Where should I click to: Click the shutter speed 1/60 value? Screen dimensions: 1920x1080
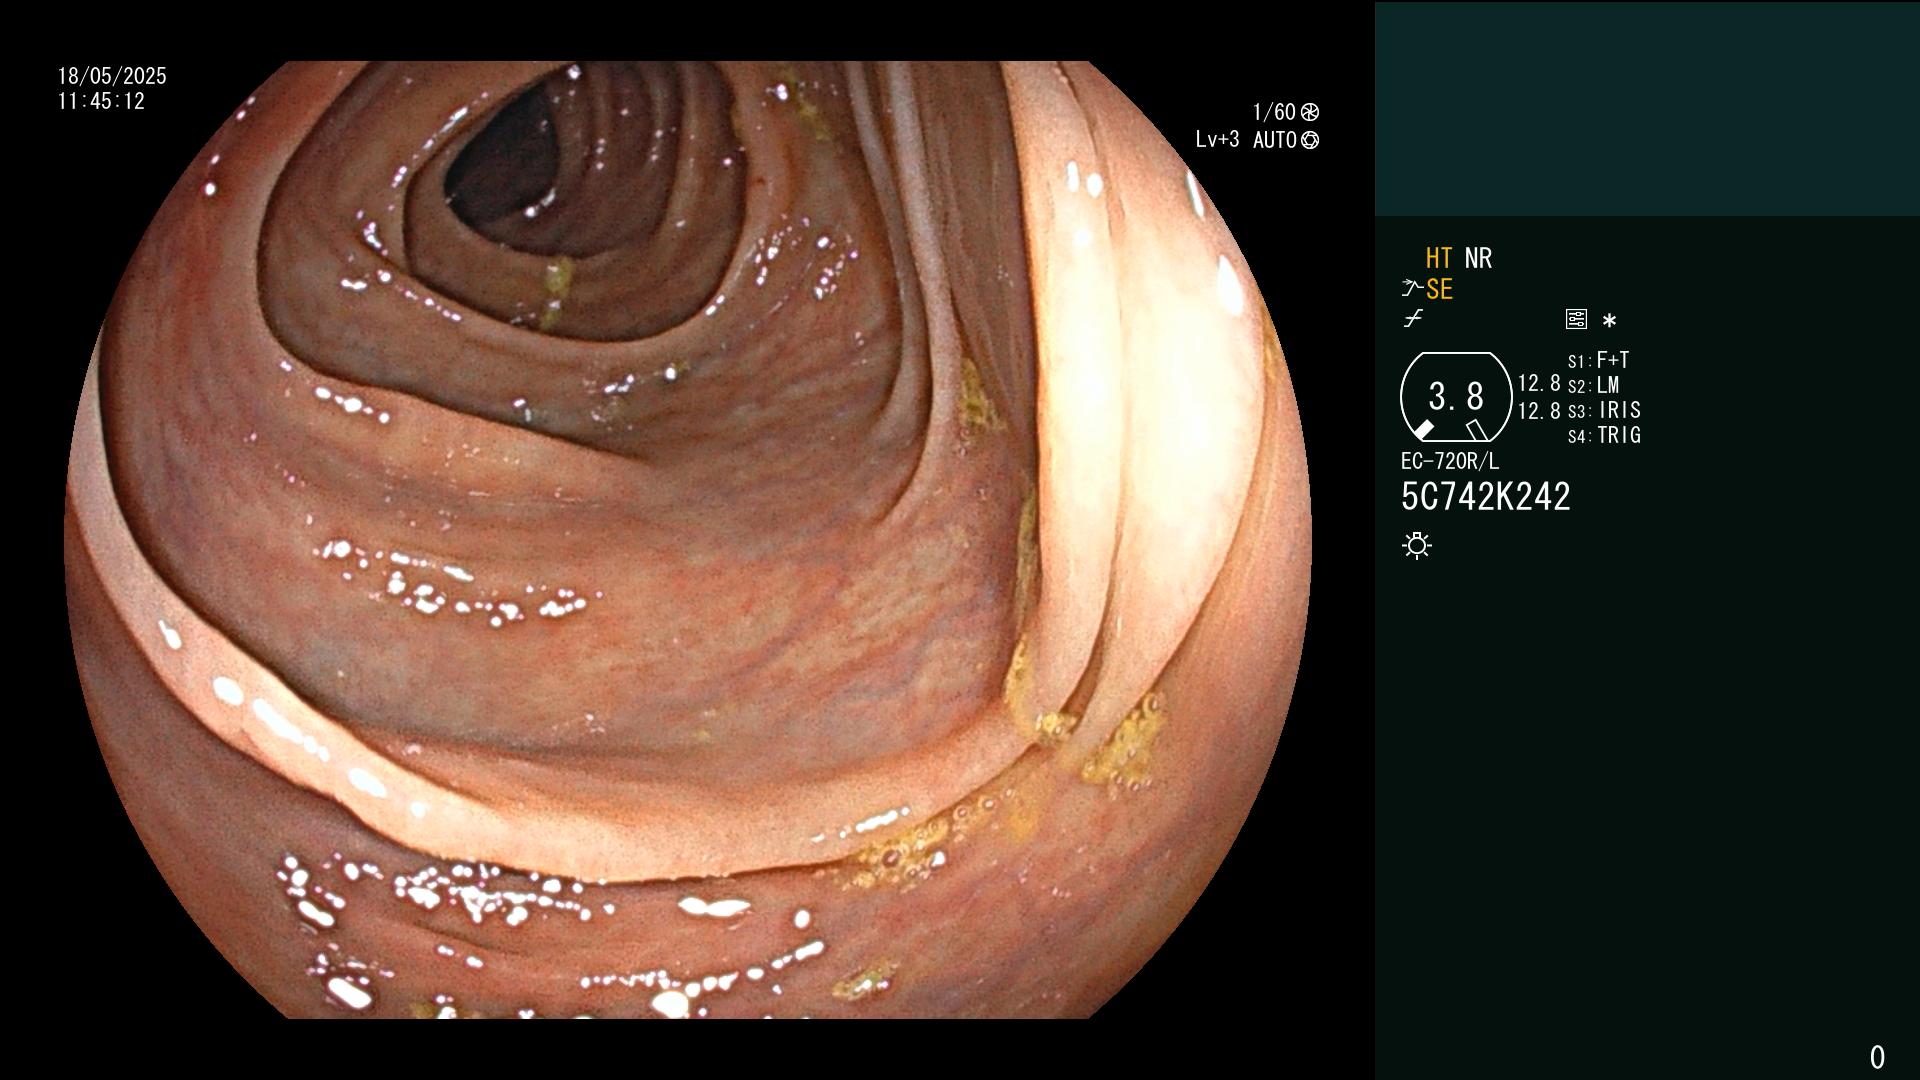(x=1274, y=112)
